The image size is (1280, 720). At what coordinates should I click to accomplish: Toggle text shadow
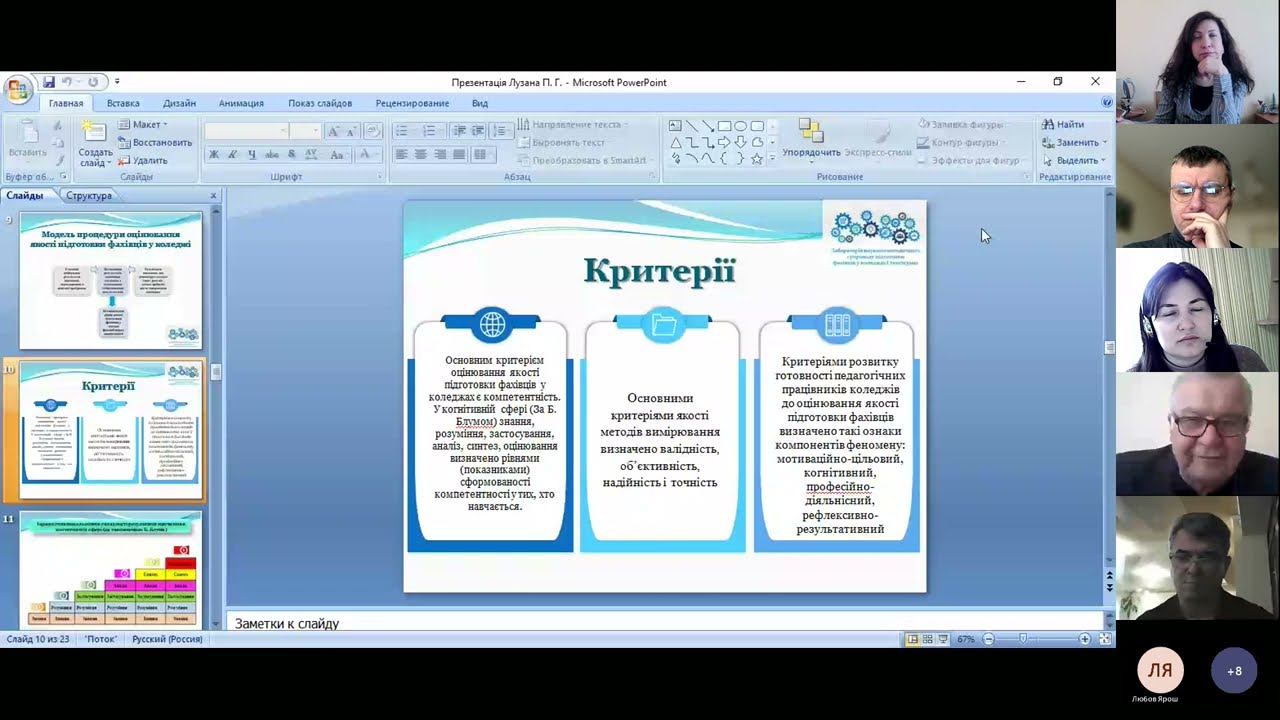tap(290, 154)
